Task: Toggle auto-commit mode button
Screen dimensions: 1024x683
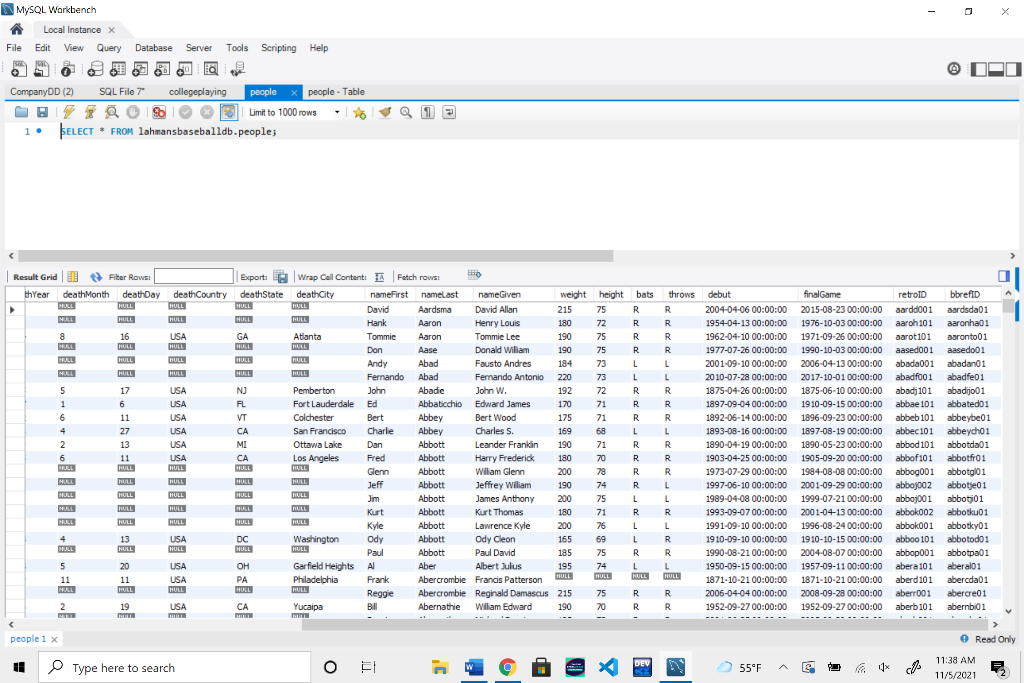Action: (229, 112)
